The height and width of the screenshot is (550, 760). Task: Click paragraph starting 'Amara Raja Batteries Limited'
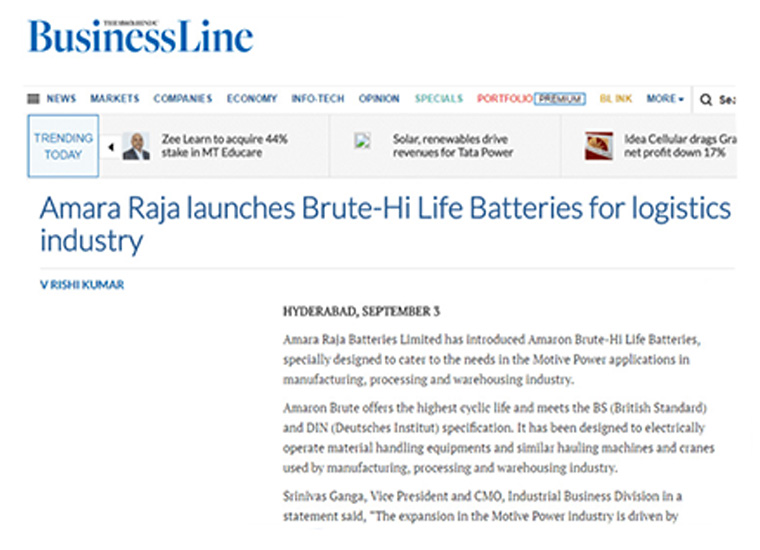[492, 360]
